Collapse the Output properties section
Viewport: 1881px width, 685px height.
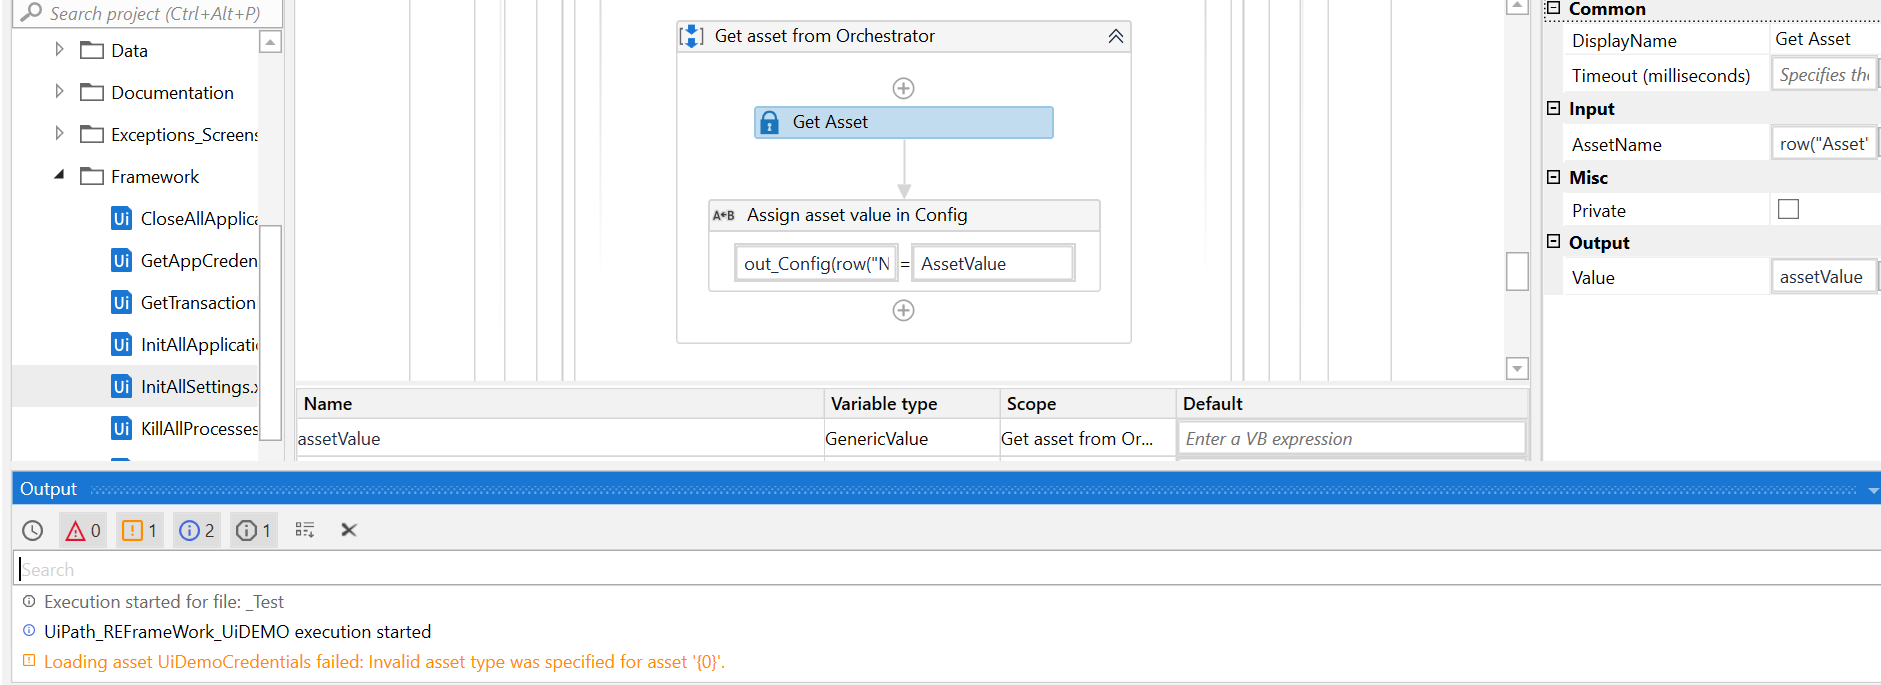(x=1553, y=241)
